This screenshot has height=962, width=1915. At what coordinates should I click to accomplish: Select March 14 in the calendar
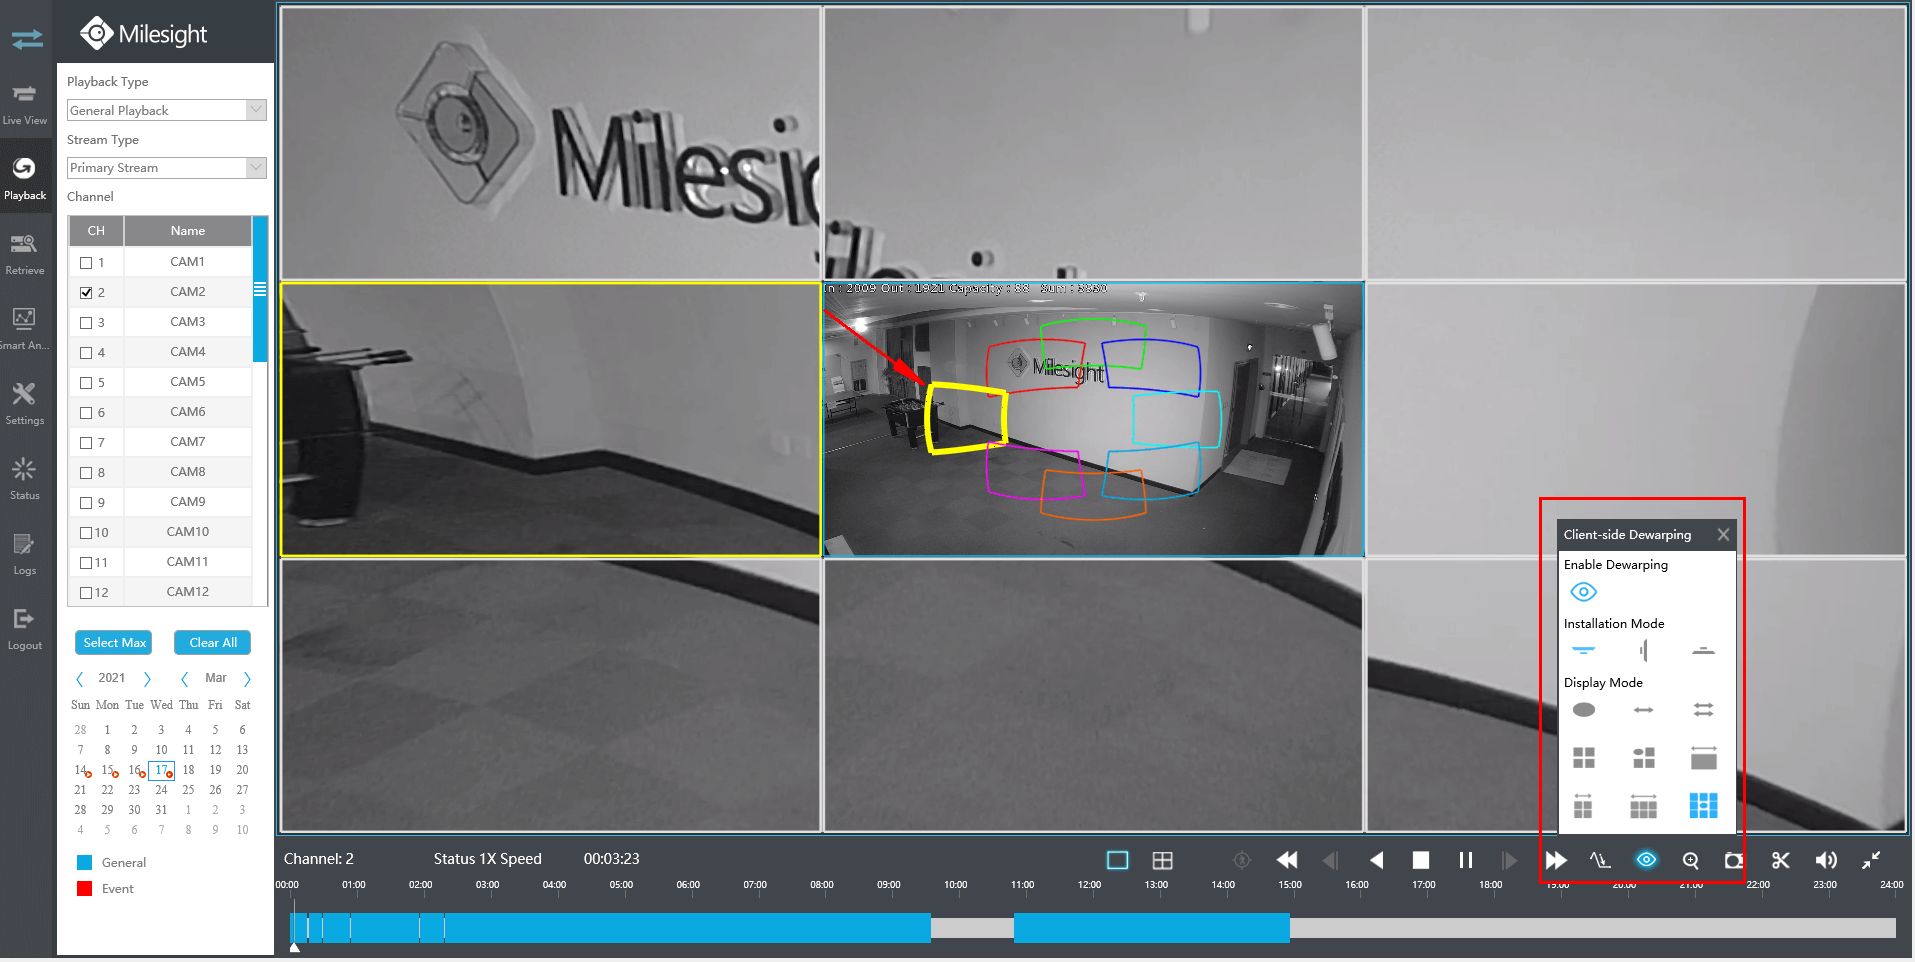81,770
